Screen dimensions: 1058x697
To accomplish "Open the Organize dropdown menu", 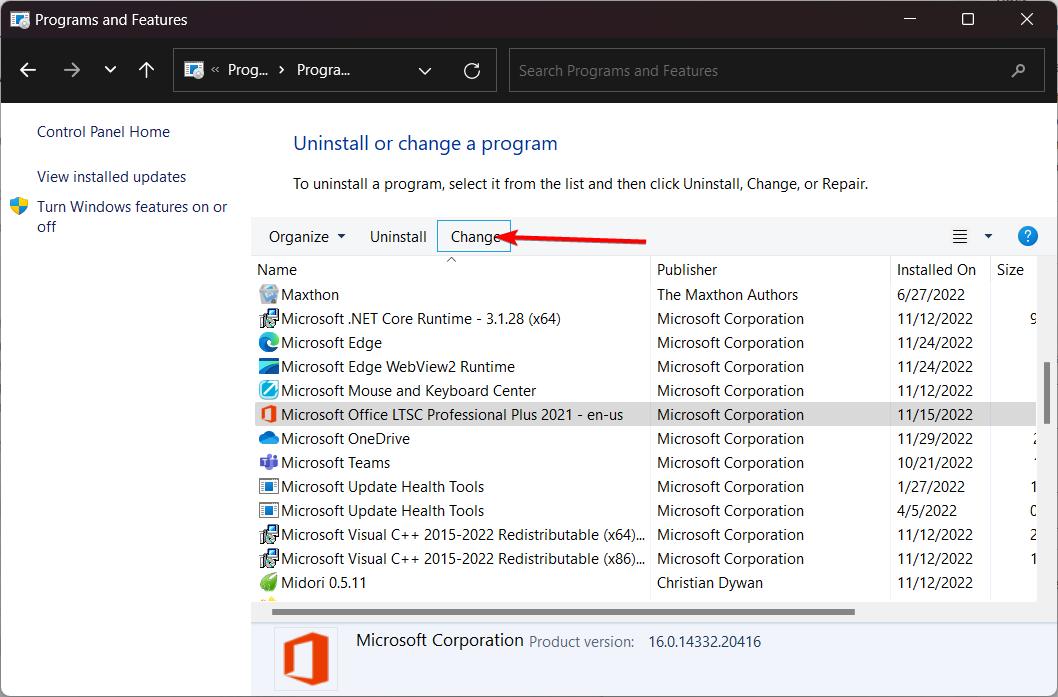I will pyautogui.click(x=307, y=237).
